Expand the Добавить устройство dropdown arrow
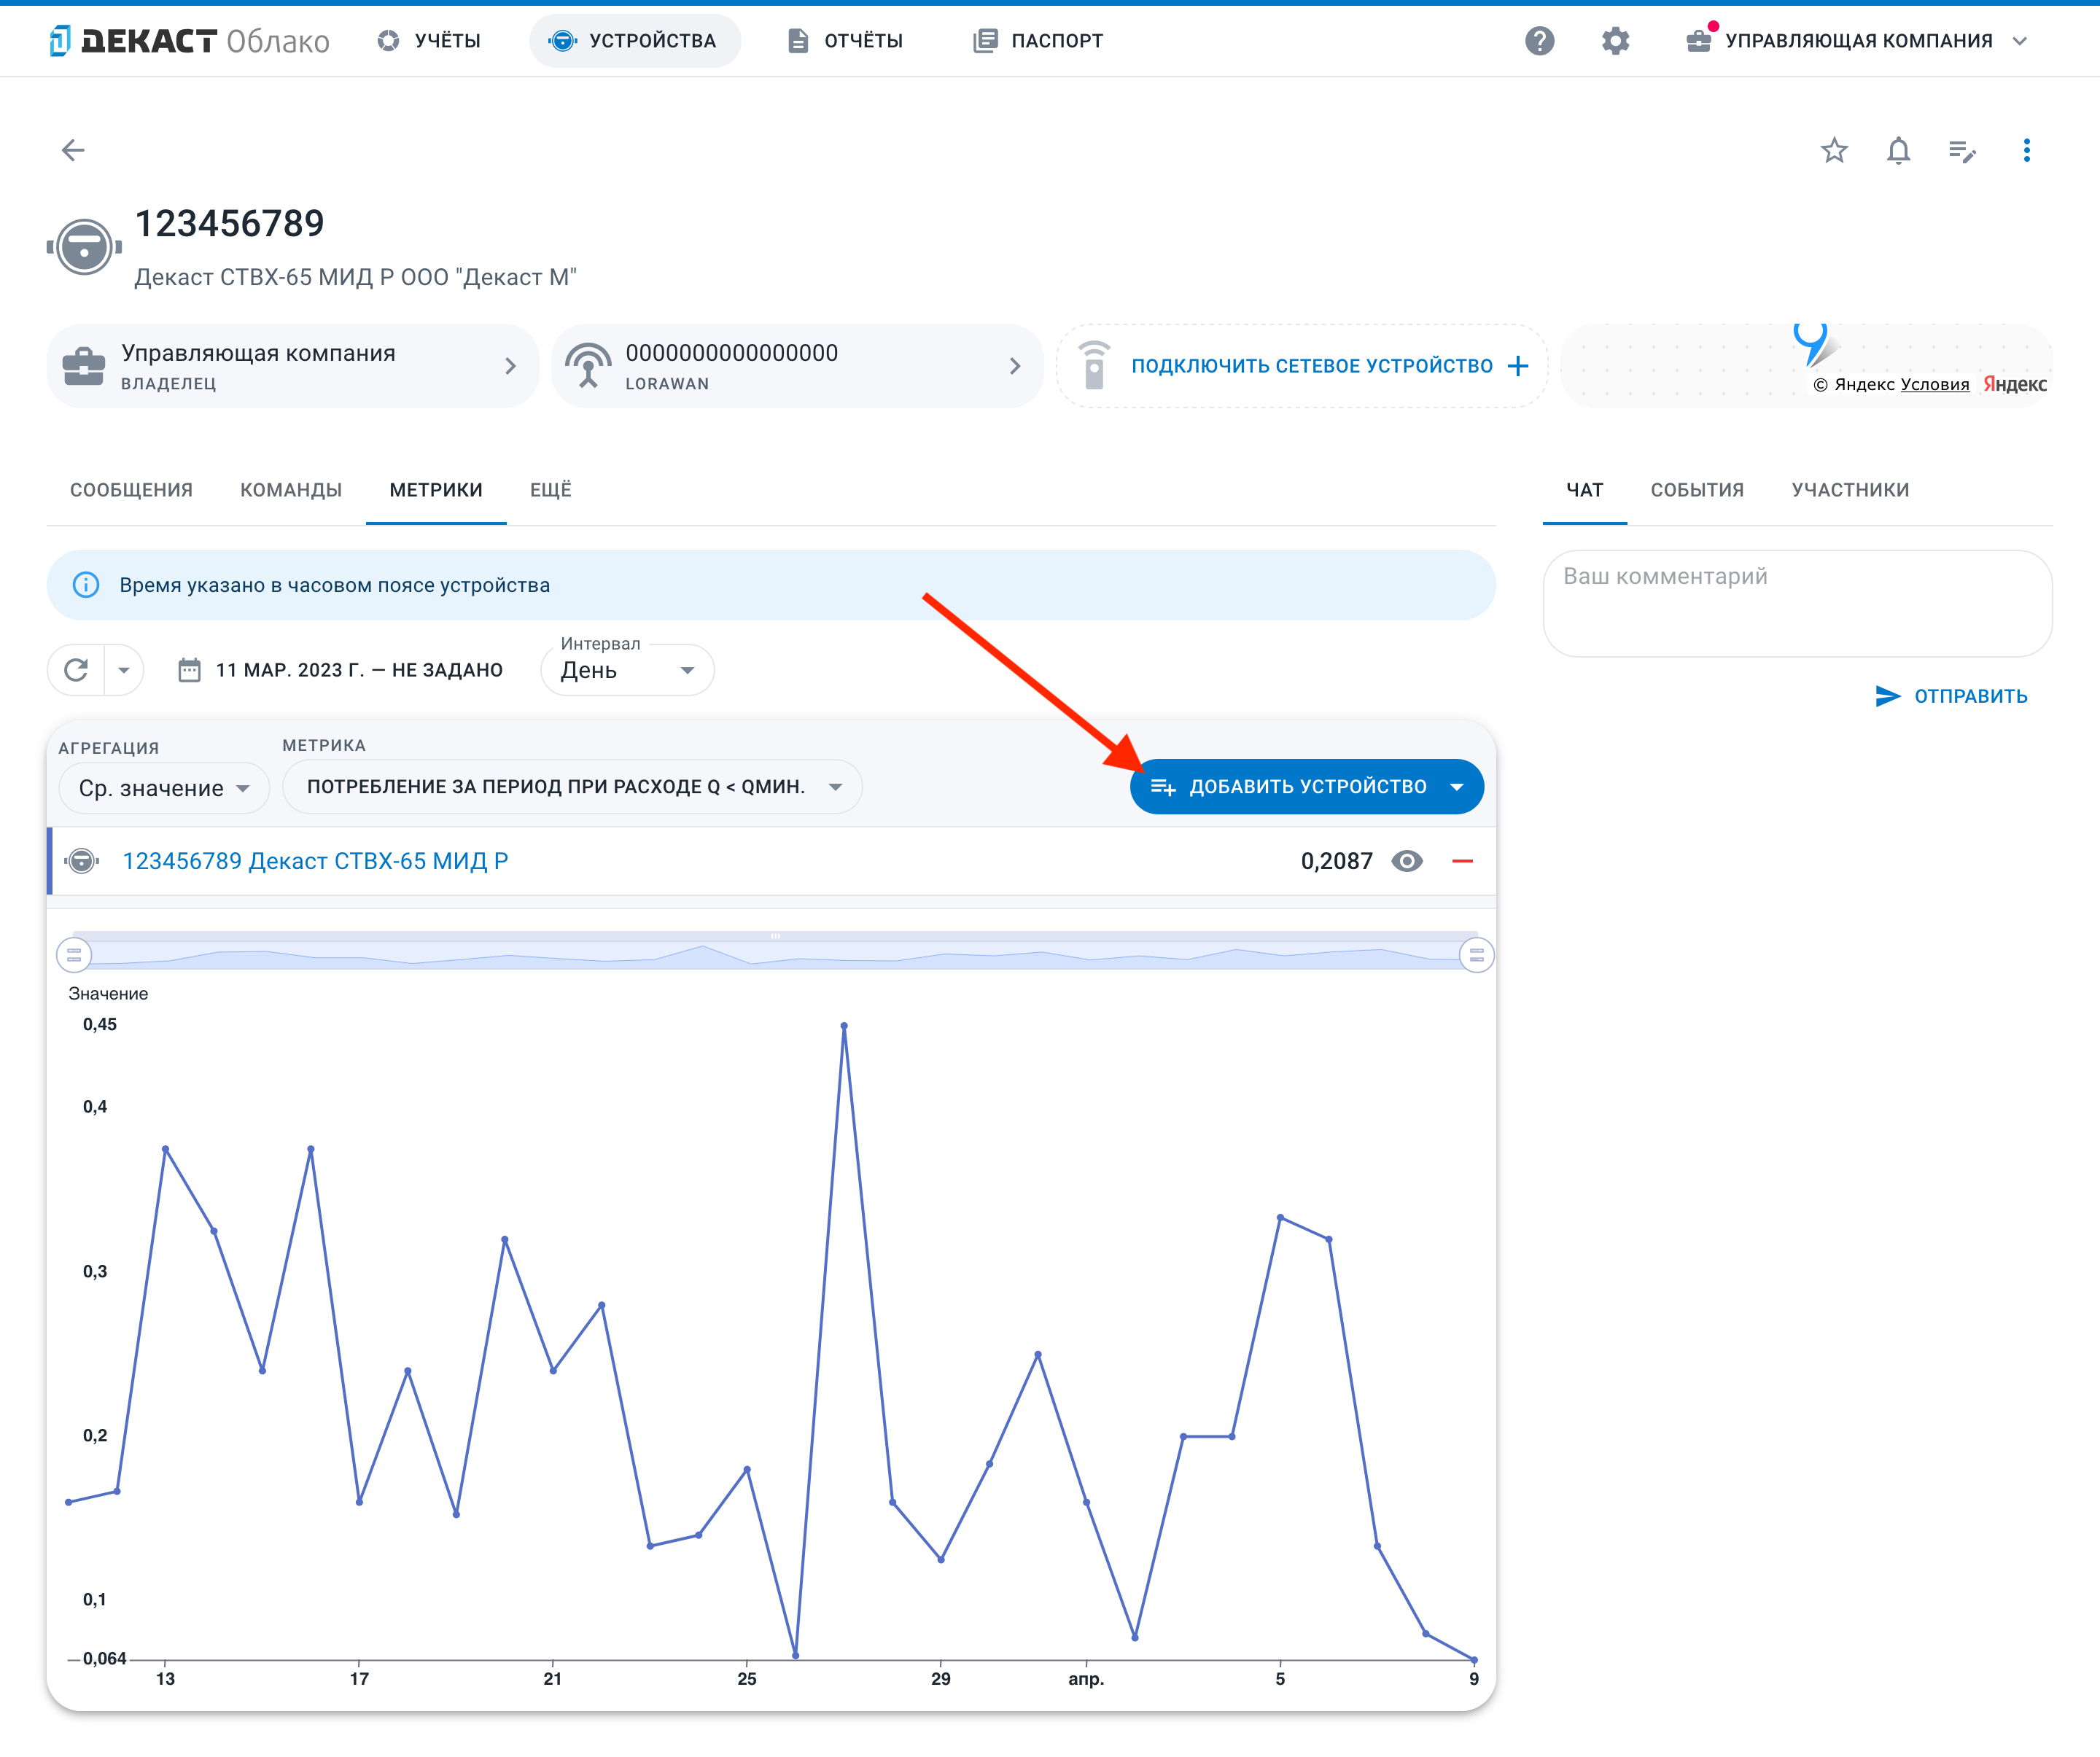The width and height of the screenshot is (2100, 1757). coord(1457,787)
